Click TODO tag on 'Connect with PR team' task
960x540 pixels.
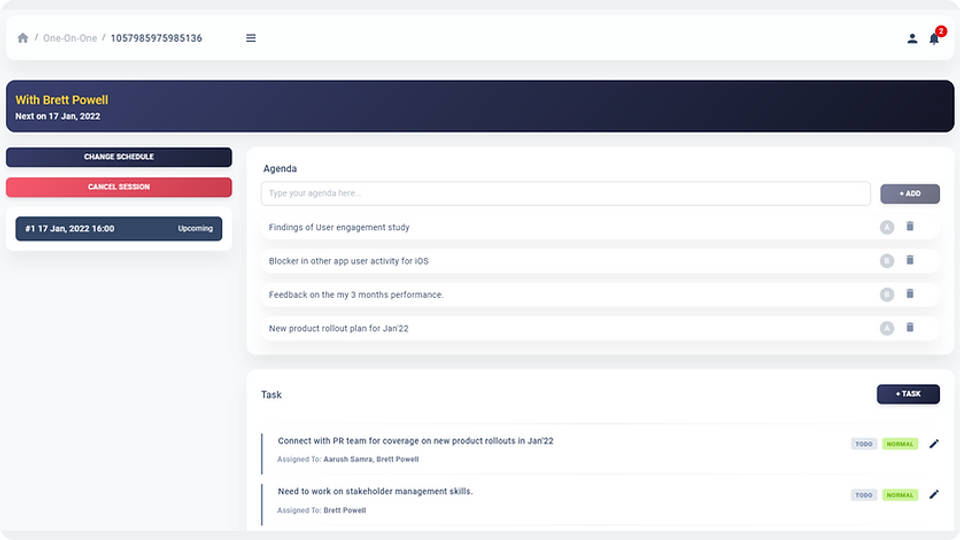(864, 444)
